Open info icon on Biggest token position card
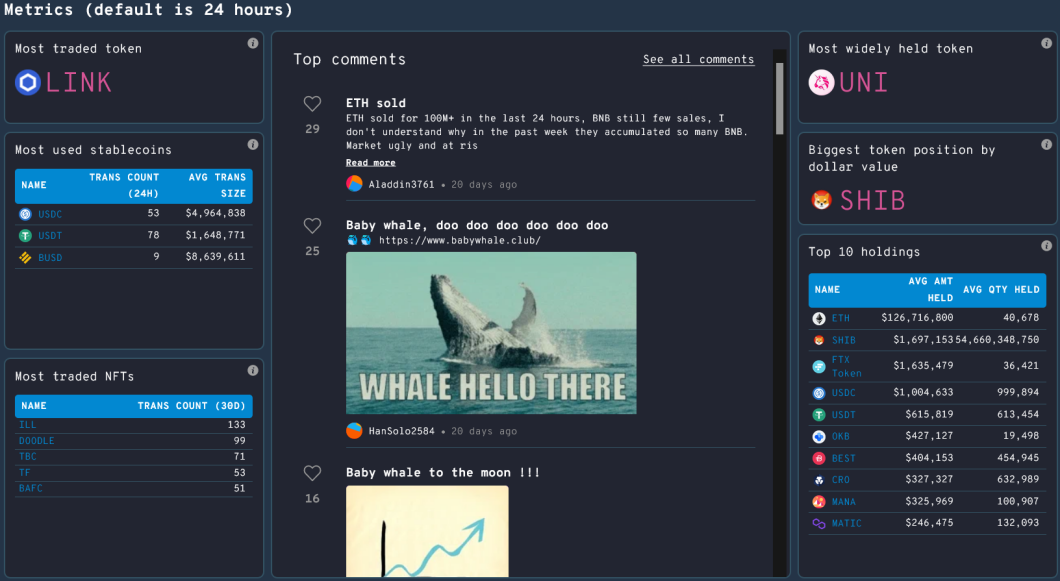 point(1046,144)
